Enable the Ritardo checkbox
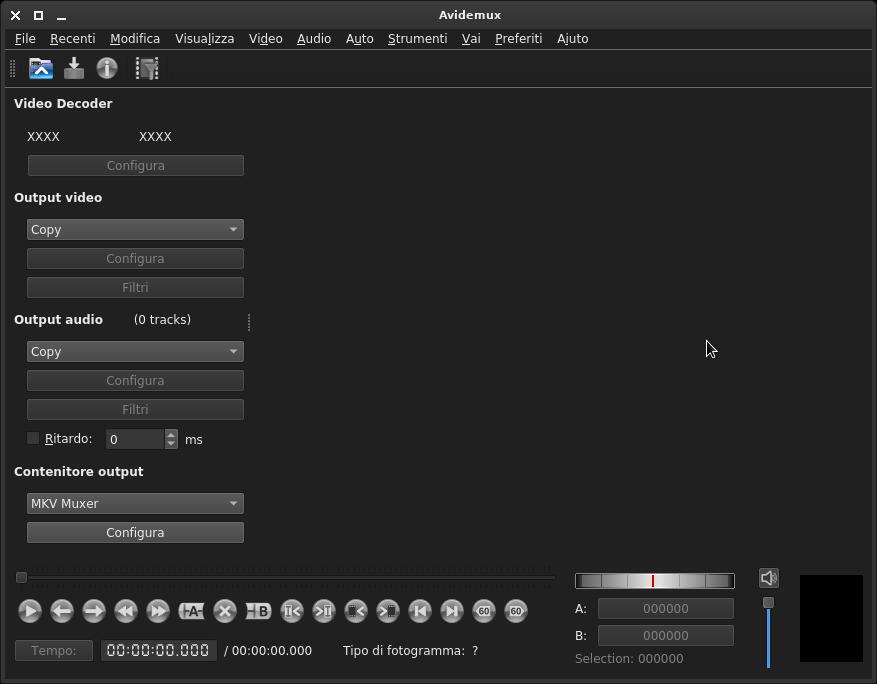This screenshot has width=877, height=684. tap(33, 438)
